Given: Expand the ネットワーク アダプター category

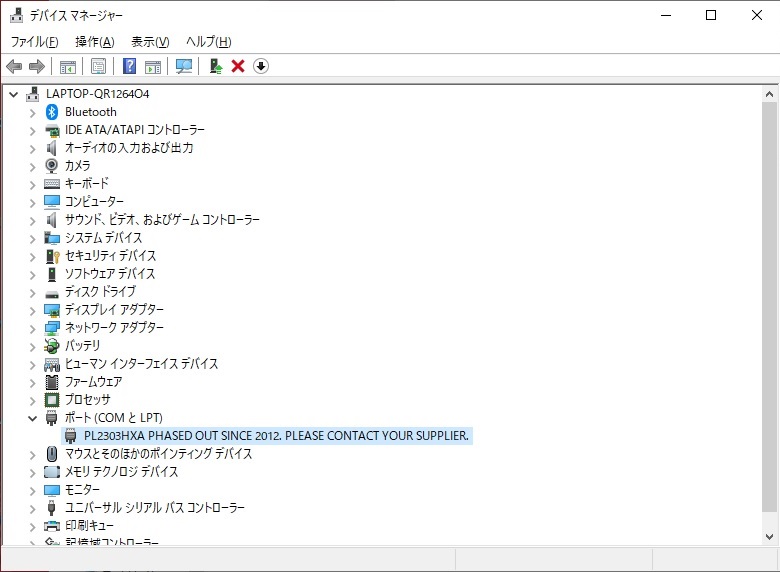Looking at the screenshot, I should tap(32, 328).
